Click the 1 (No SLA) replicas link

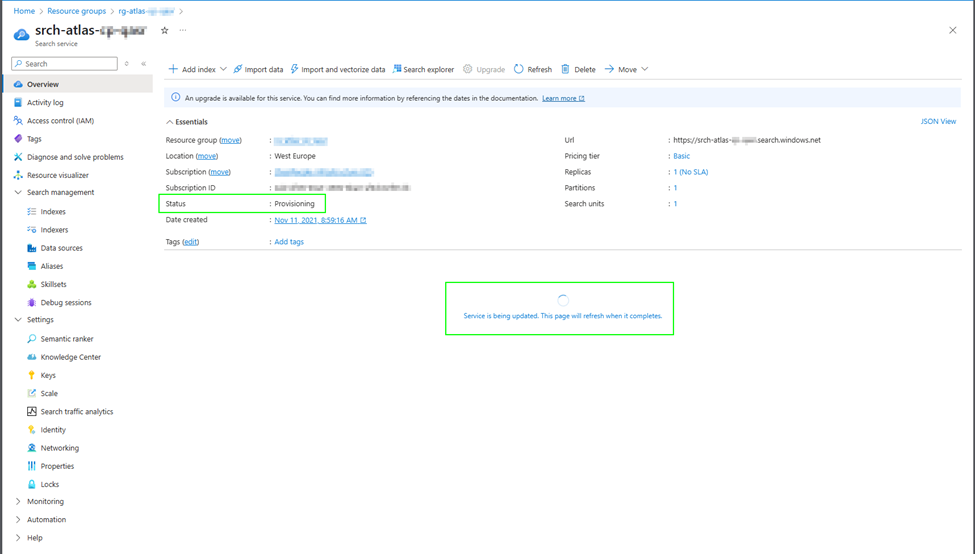(691, 172)
